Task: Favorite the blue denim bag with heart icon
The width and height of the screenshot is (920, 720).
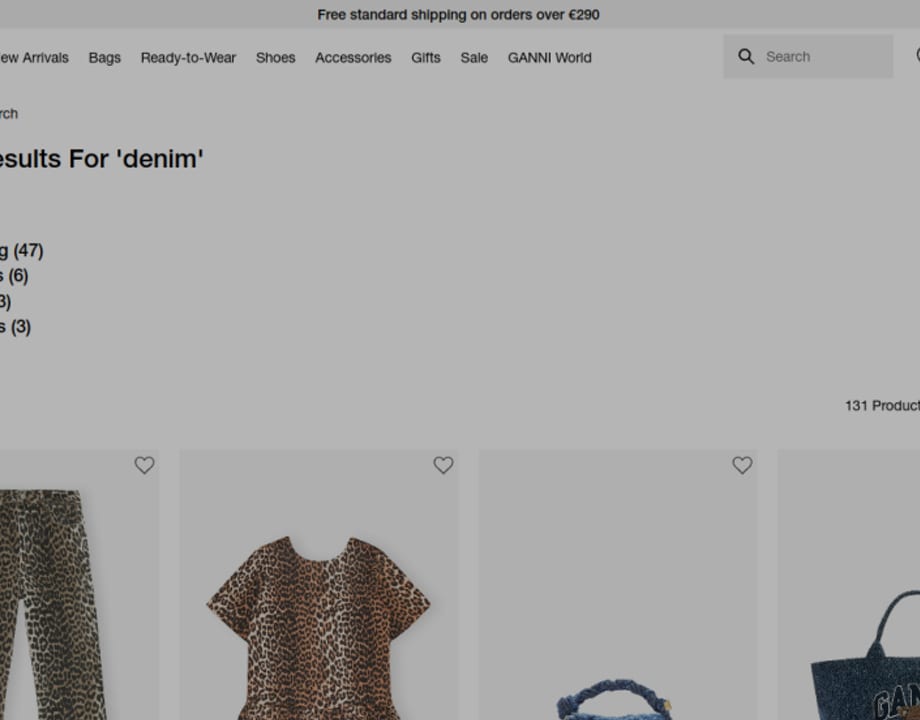Action: (742, 465)
